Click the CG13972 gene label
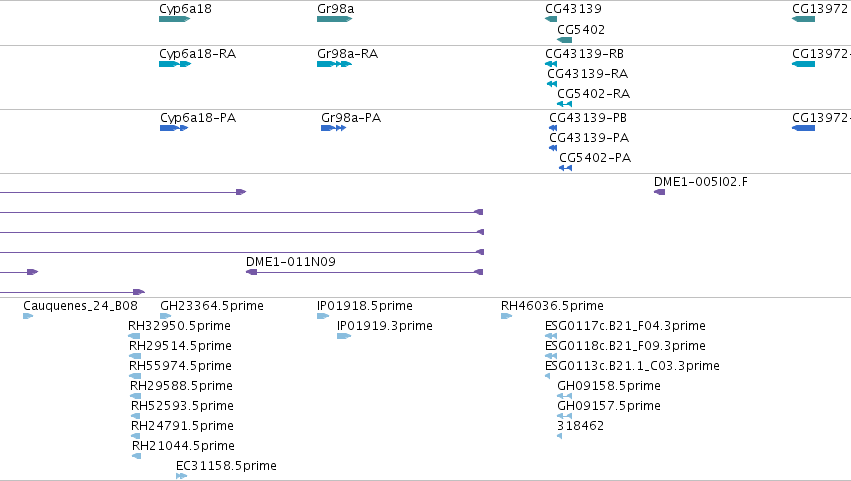Viewport: 851px width, 481px height. [820, 9]
